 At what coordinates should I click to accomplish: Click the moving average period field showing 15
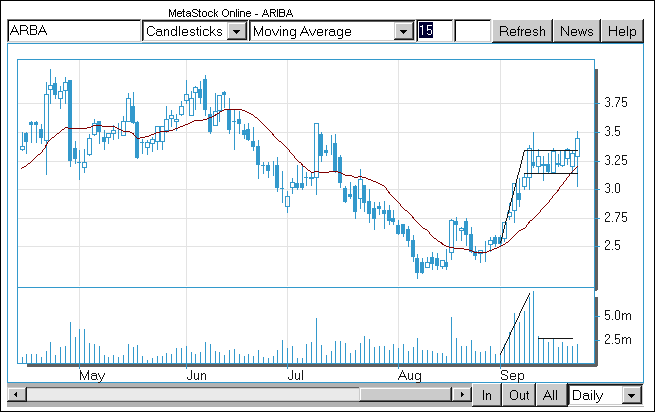[435, 31]
